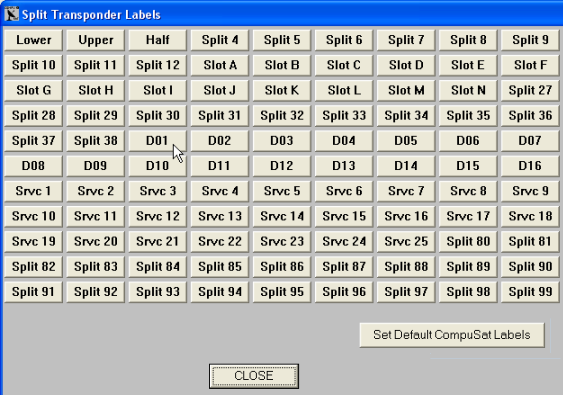Click the Split 80 button

(468, 241)
